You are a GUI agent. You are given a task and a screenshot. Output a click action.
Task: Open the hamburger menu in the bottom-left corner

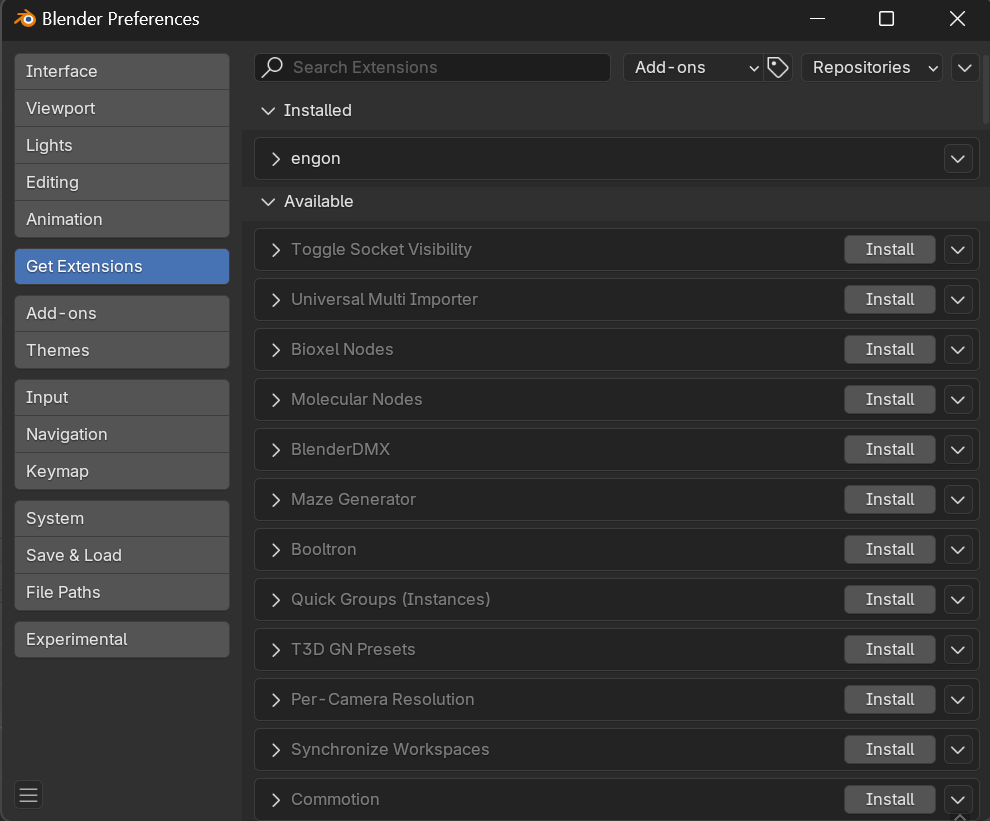28,794
